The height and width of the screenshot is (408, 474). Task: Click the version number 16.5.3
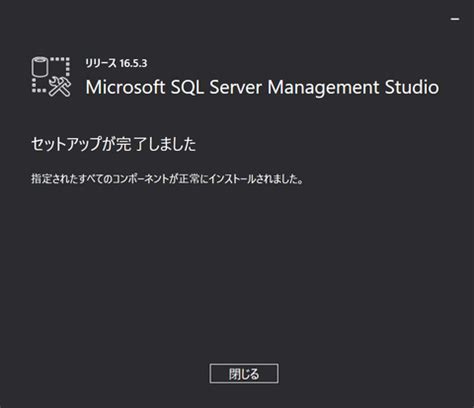click(x=133, y=63)
